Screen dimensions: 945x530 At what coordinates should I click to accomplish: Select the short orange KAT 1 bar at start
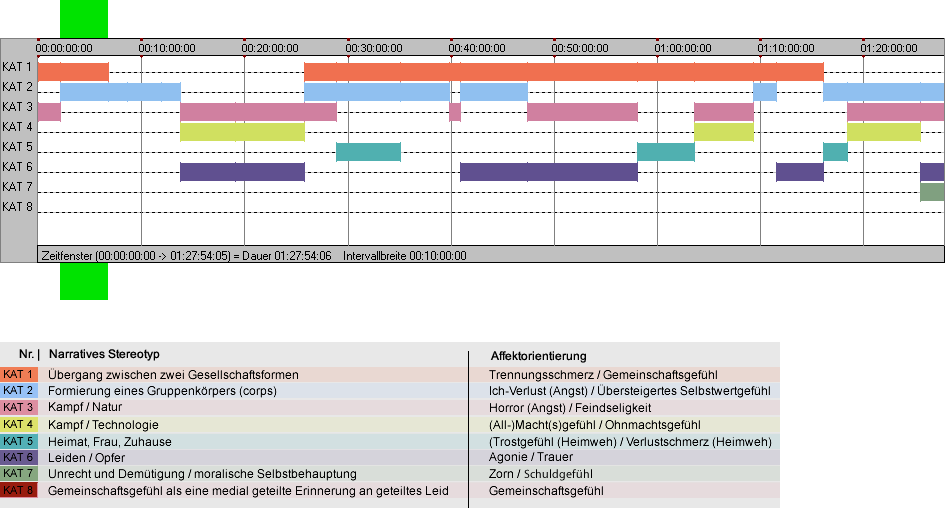(73, 72)
